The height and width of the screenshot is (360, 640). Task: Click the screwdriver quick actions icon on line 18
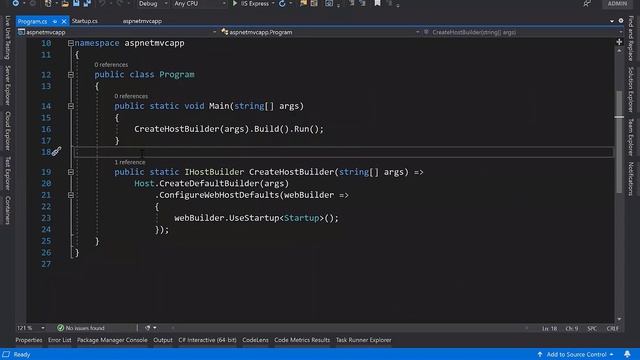click(56, 152)
